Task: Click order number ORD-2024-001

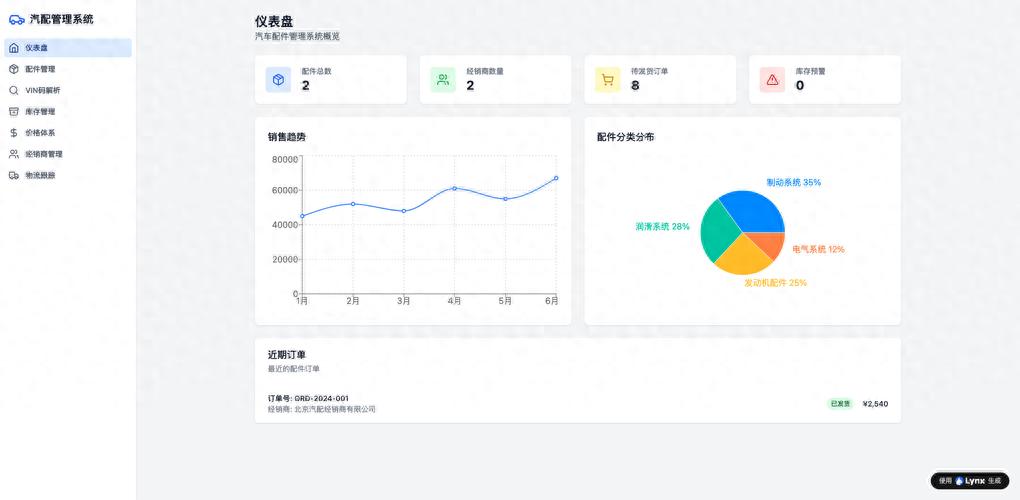Action: click(308, 398)
